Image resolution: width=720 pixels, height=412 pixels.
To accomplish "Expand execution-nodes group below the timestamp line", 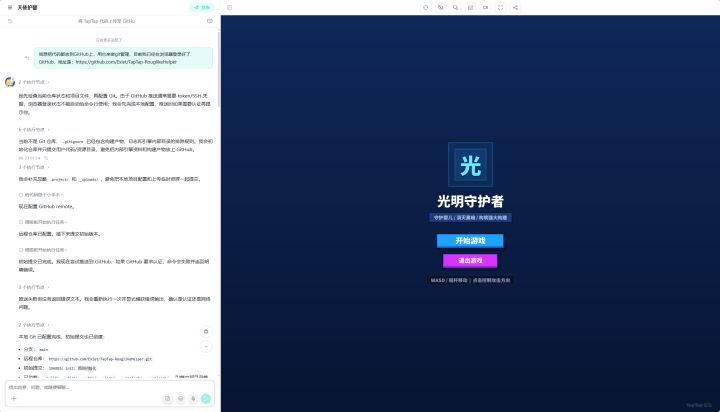I will click(34, 167).
